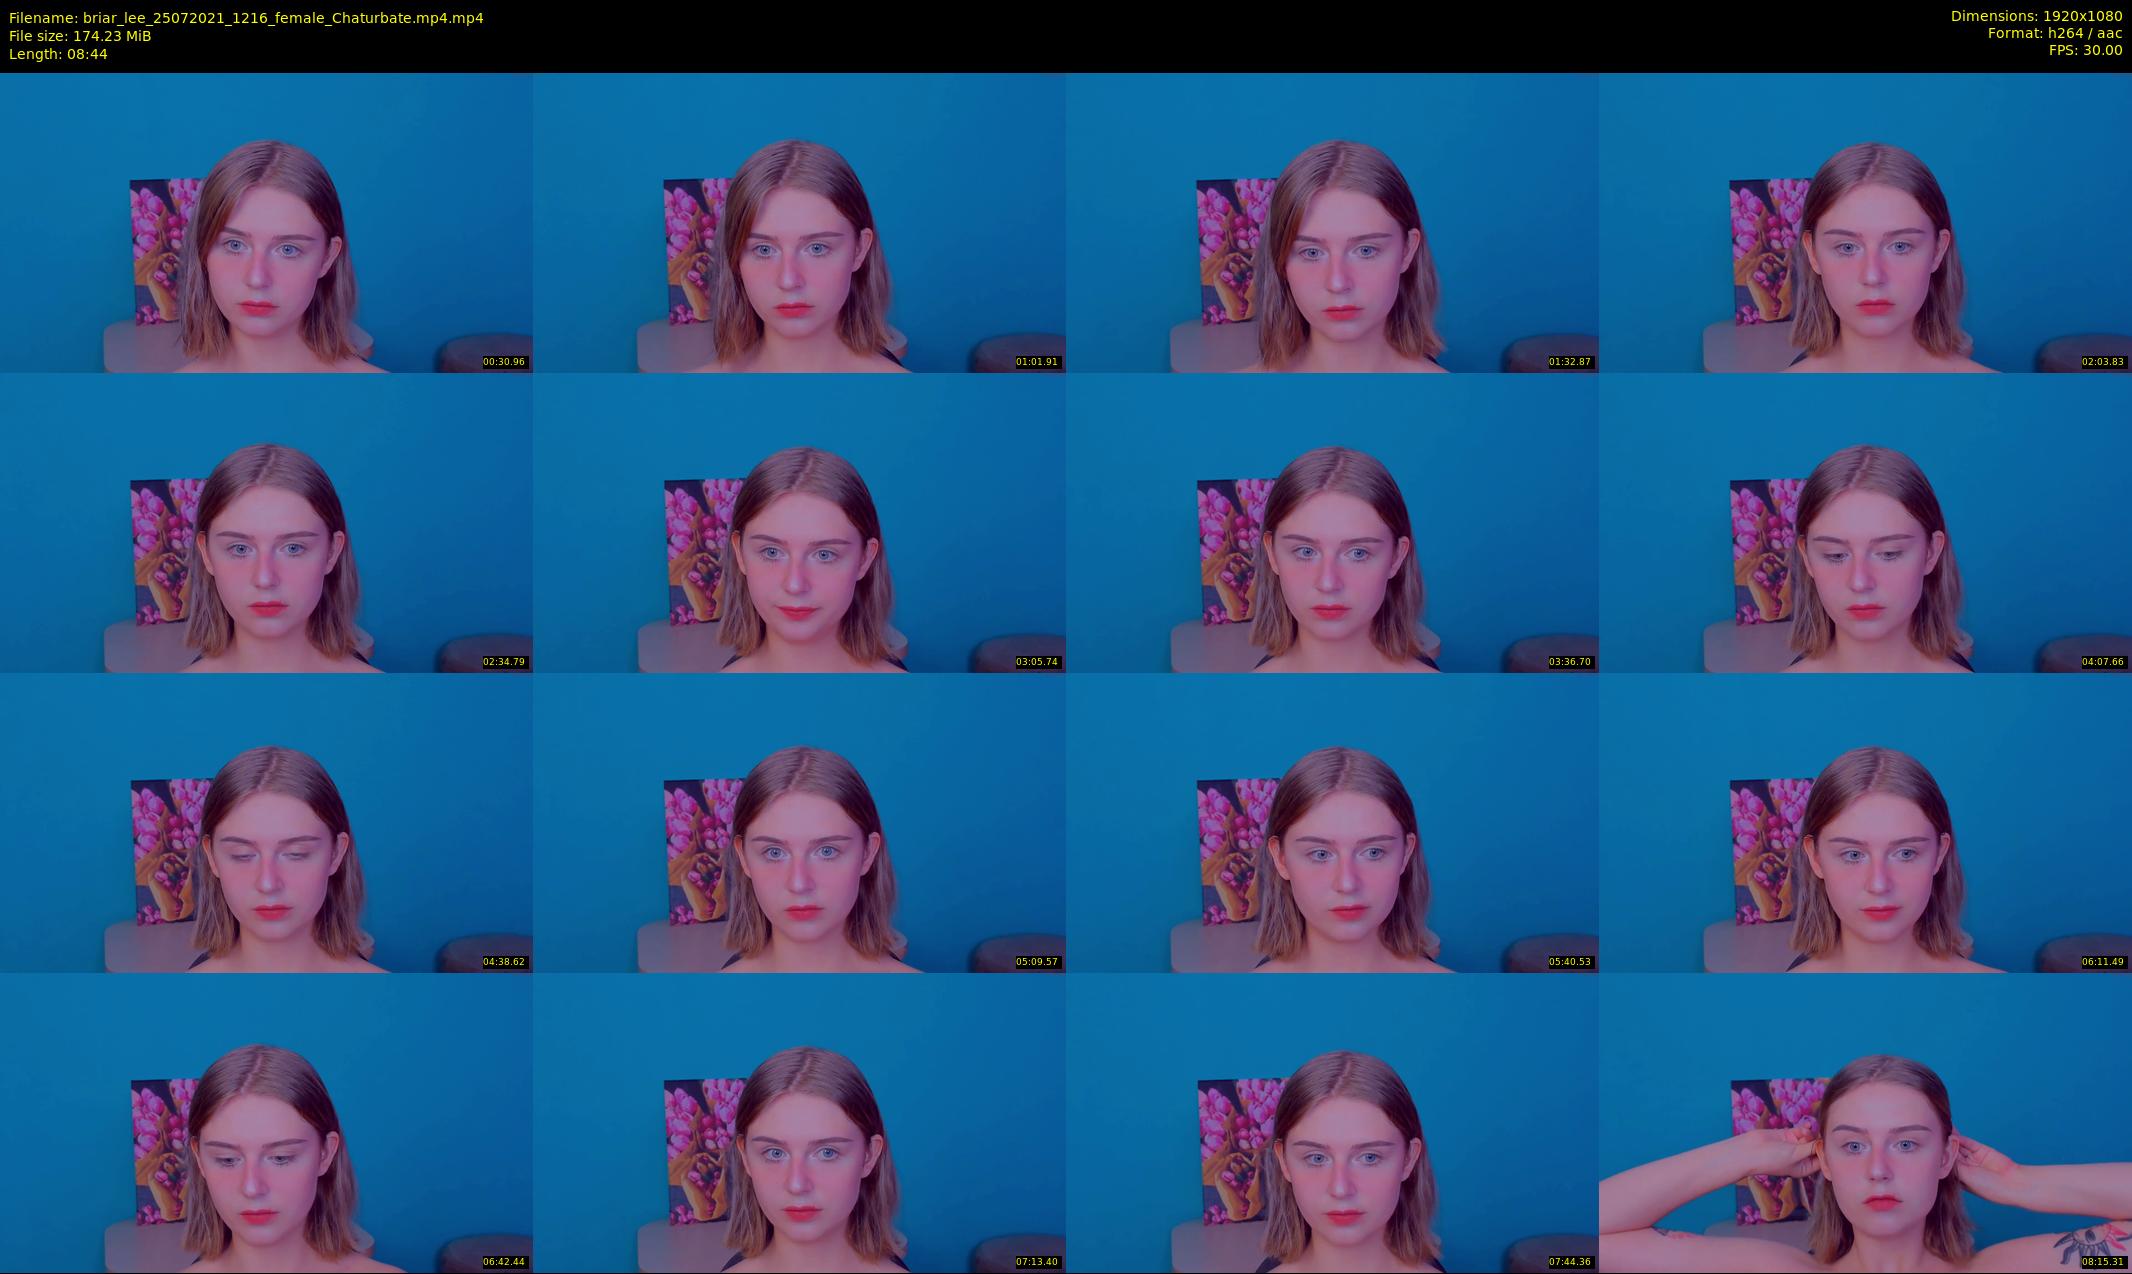Image resolution: width=2132 pixels, height=1274 pixels.
Task: Click the last thumbnail at 08:15.31
Action: [1865, 1122]
